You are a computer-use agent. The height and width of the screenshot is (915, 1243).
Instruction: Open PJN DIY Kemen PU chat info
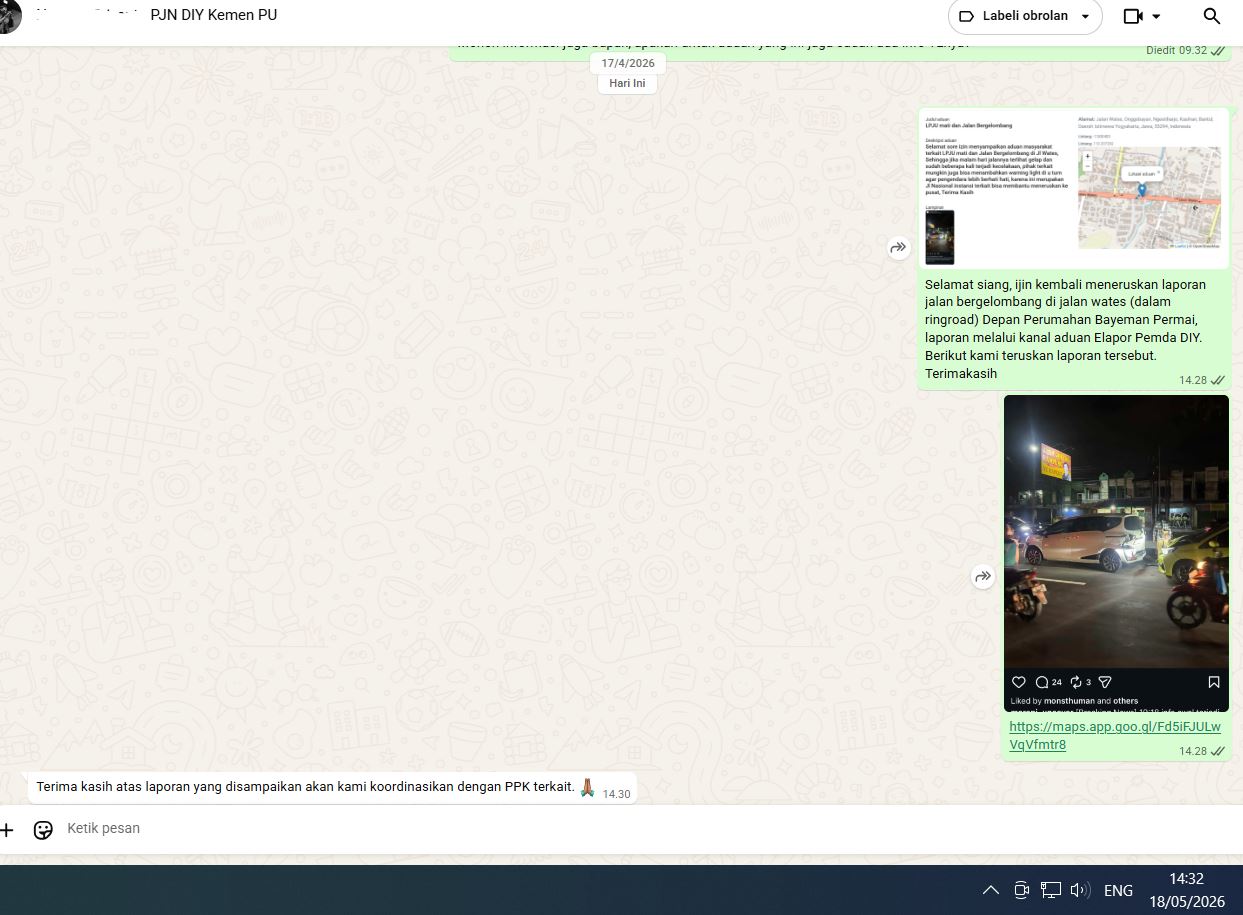tap(214, 15)
